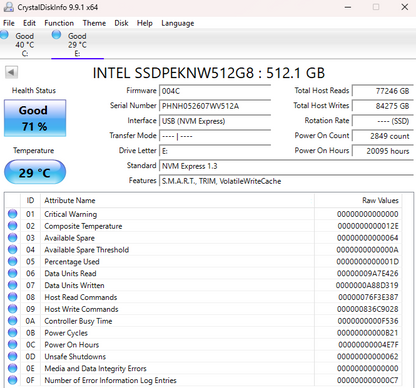Click status orb of Available Spare Threshold row
The image size is (416, 388).
pos(12,249)
